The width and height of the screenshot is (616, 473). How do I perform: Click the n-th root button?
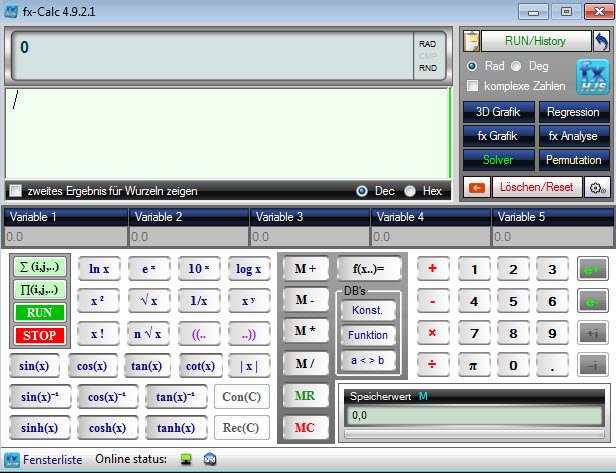[148, 334]
